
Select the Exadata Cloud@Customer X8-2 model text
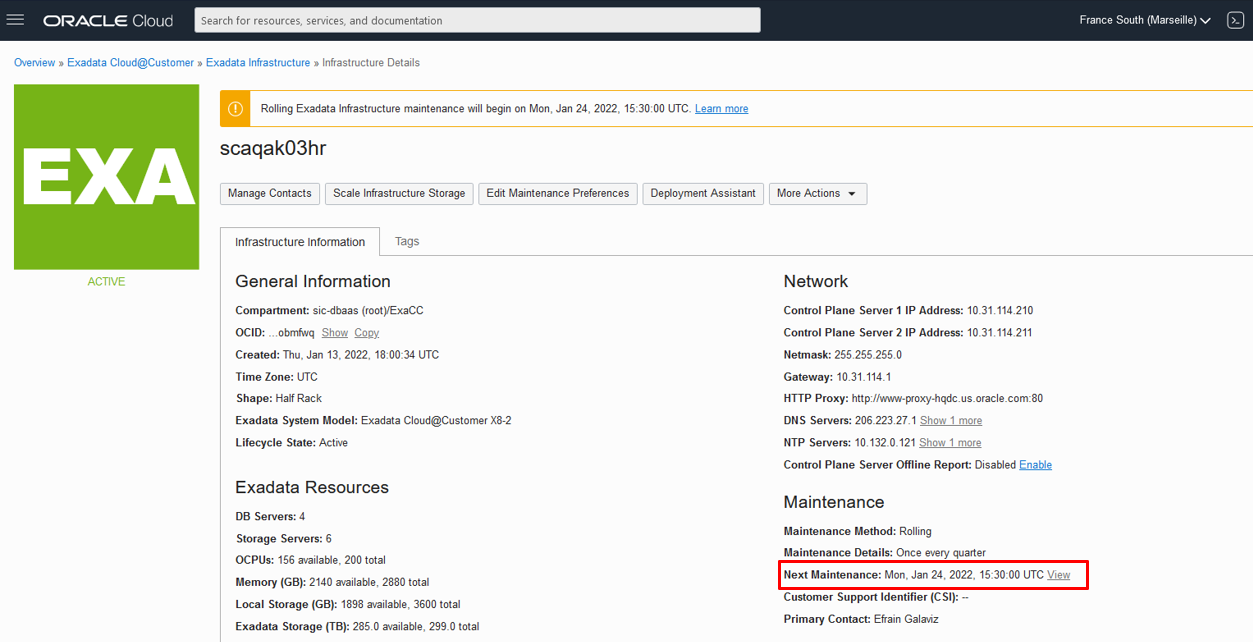436,421
